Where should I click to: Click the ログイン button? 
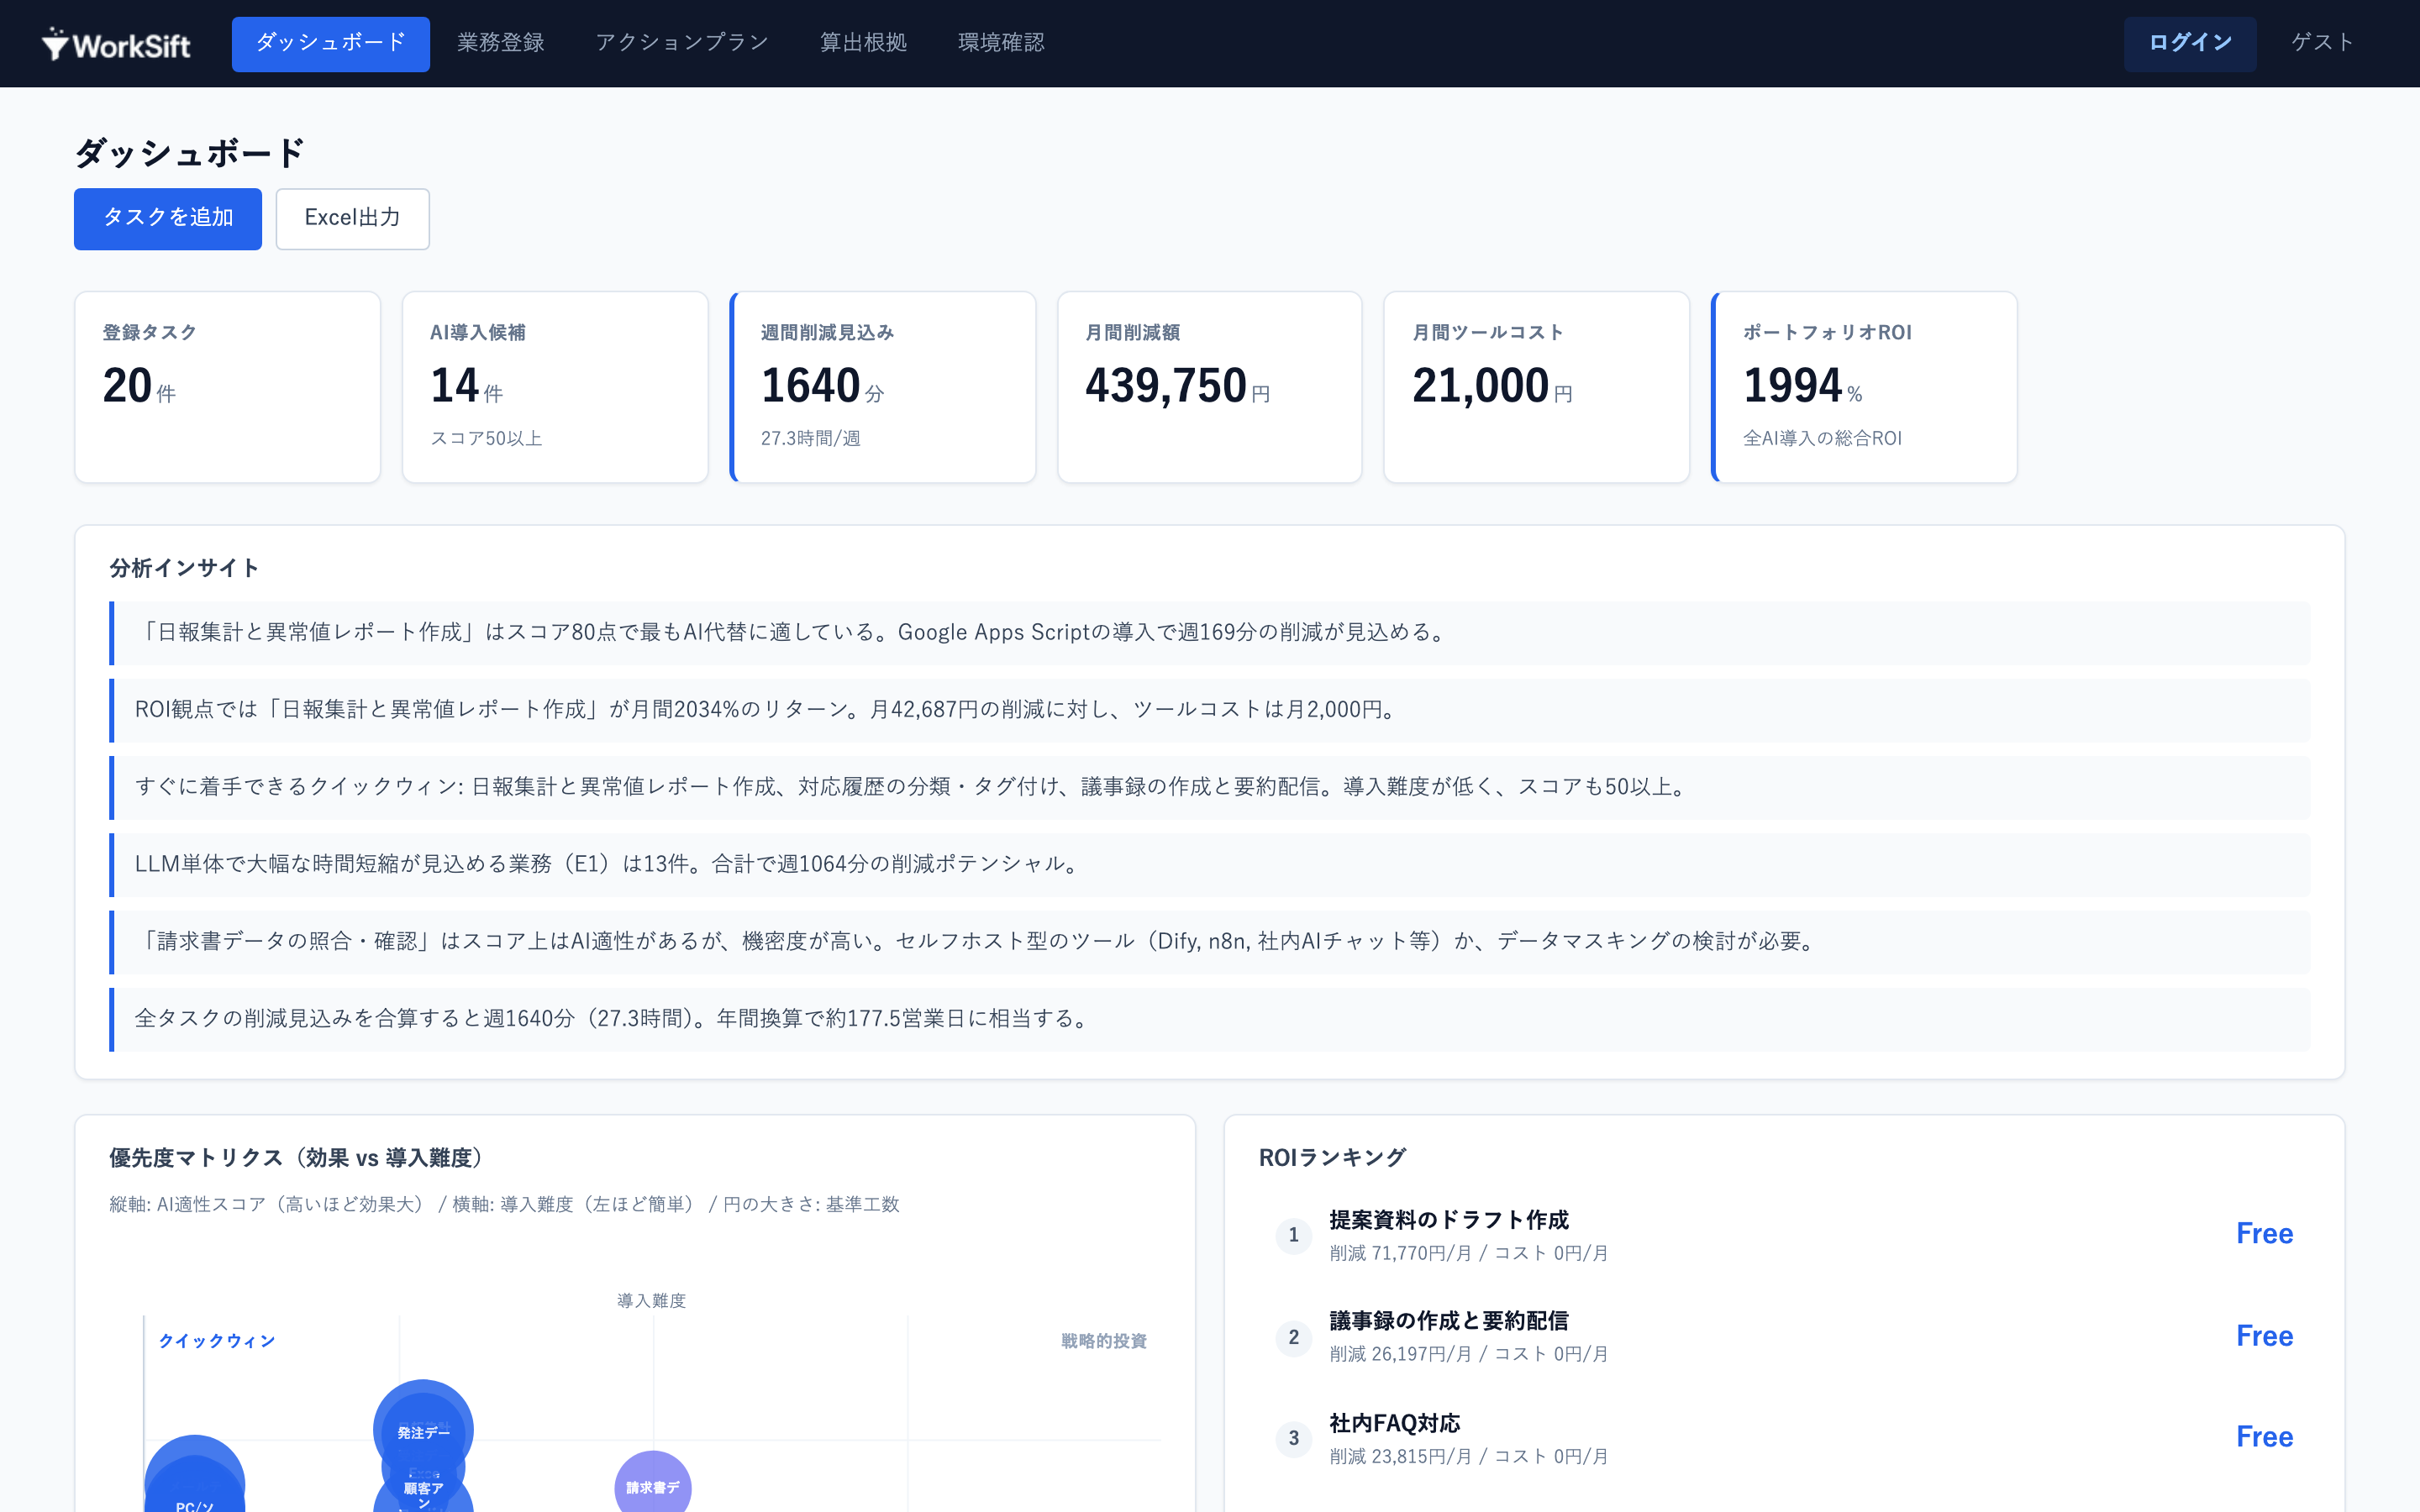tap(2189, 43)
